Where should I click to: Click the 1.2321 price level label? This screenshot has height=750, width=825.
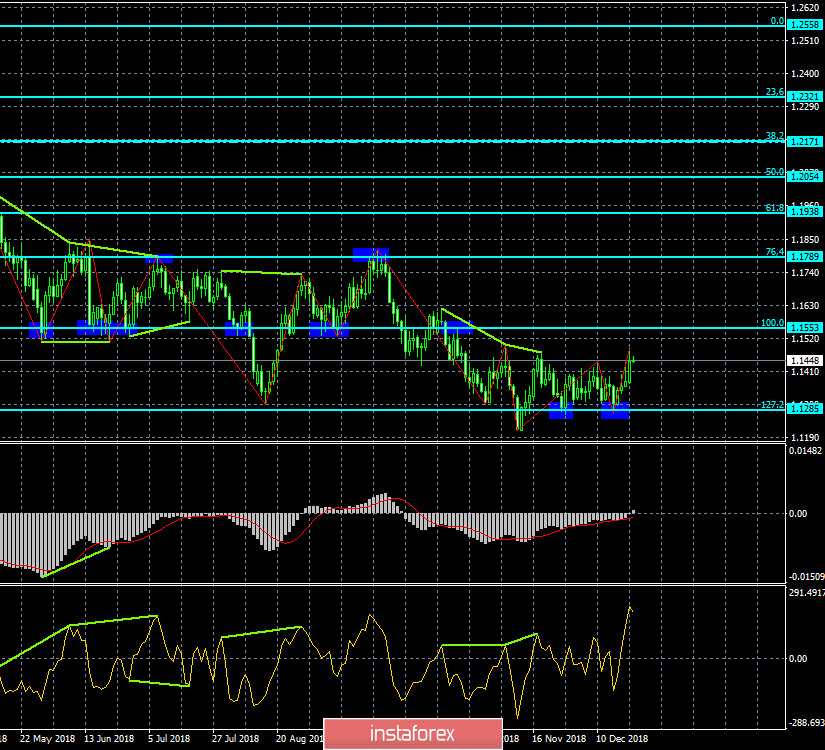[805, 97]
